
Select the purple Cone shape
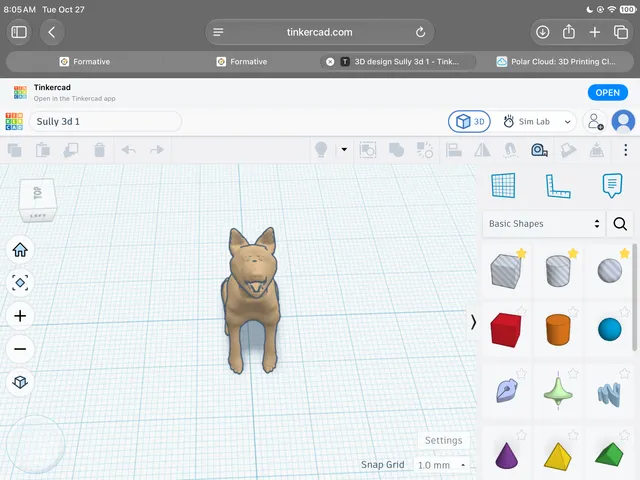pos(506,455)
